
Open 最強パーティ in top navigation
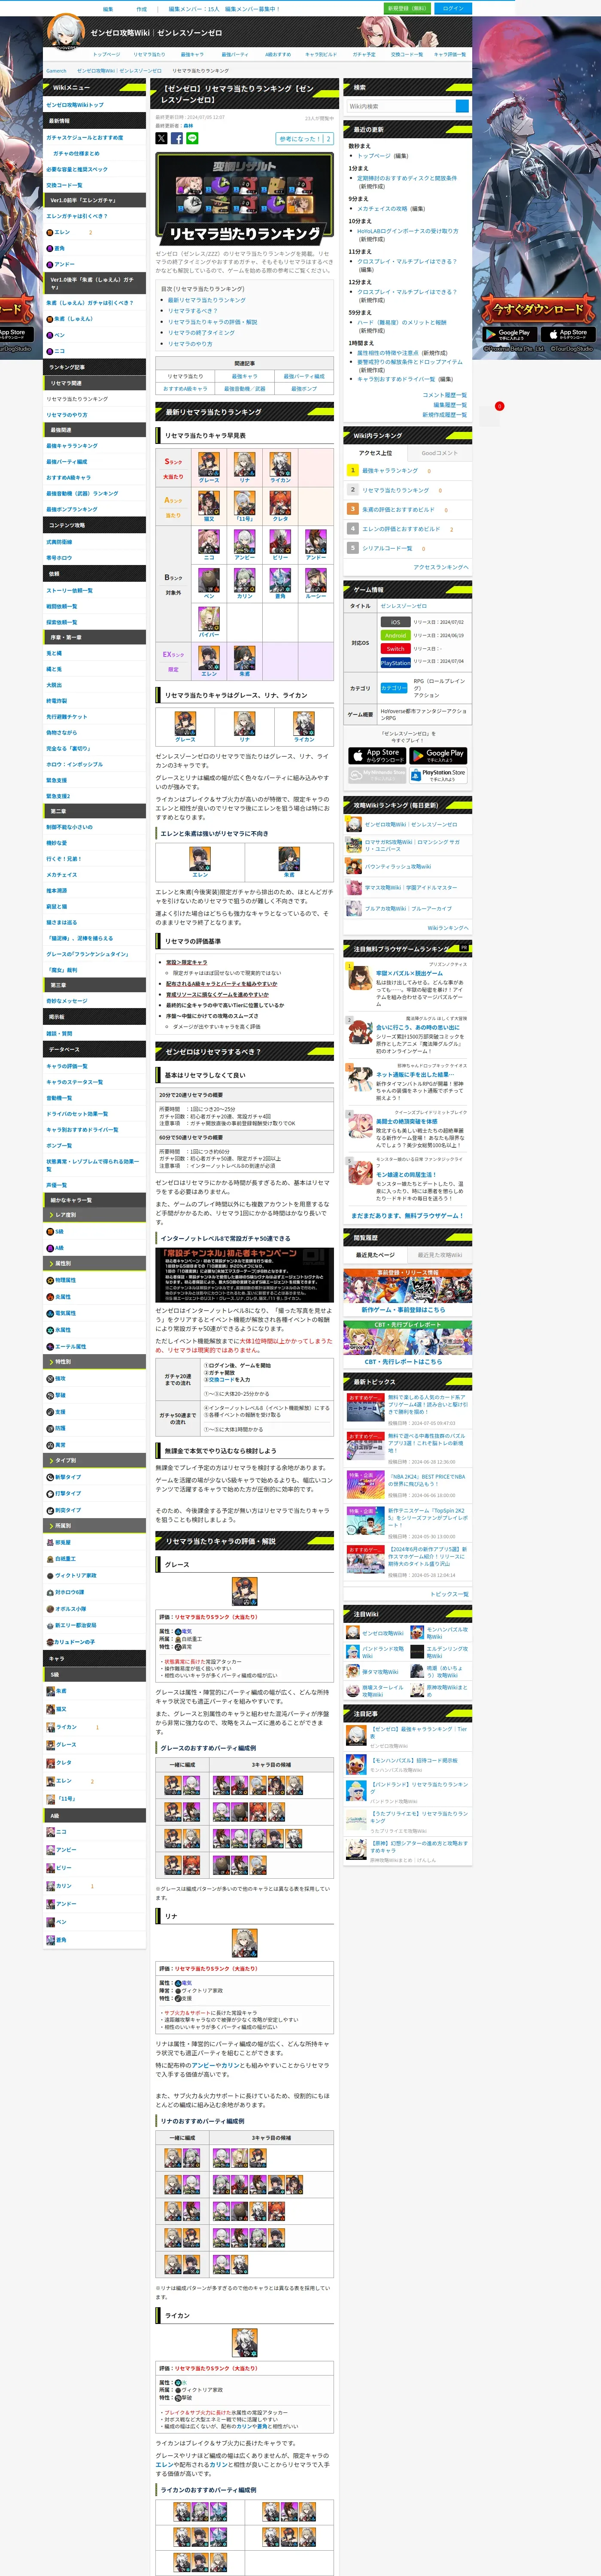235,55
